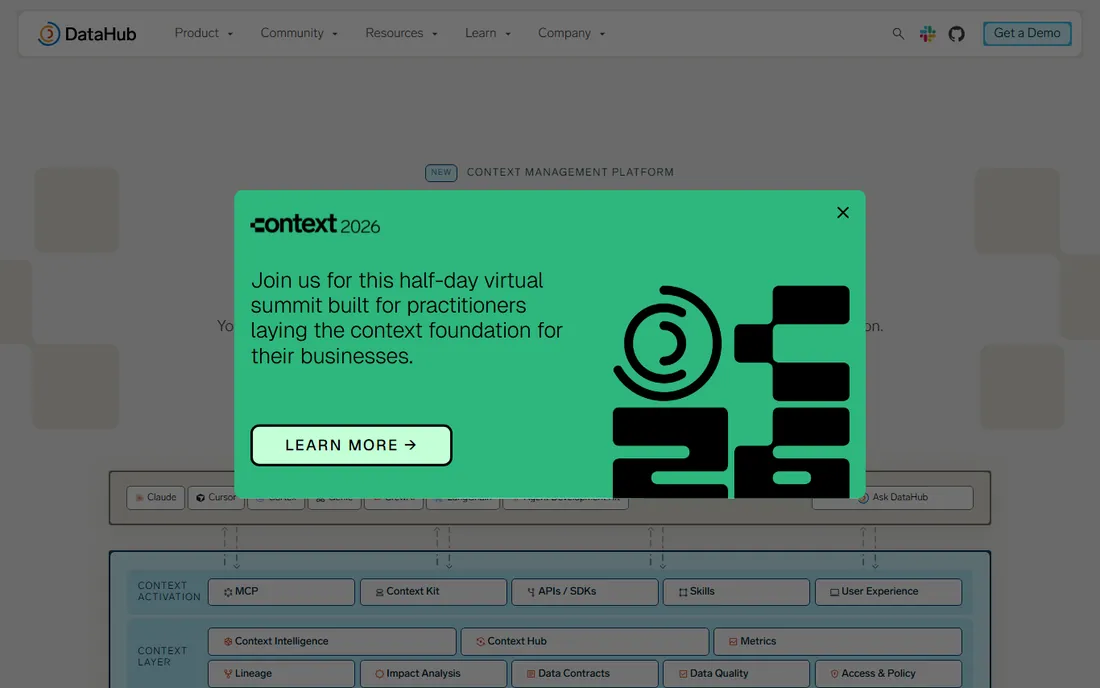This screenshot has height=688, width=1100.
Task: Click the Impact Analysis box
Action: [433, 674]
